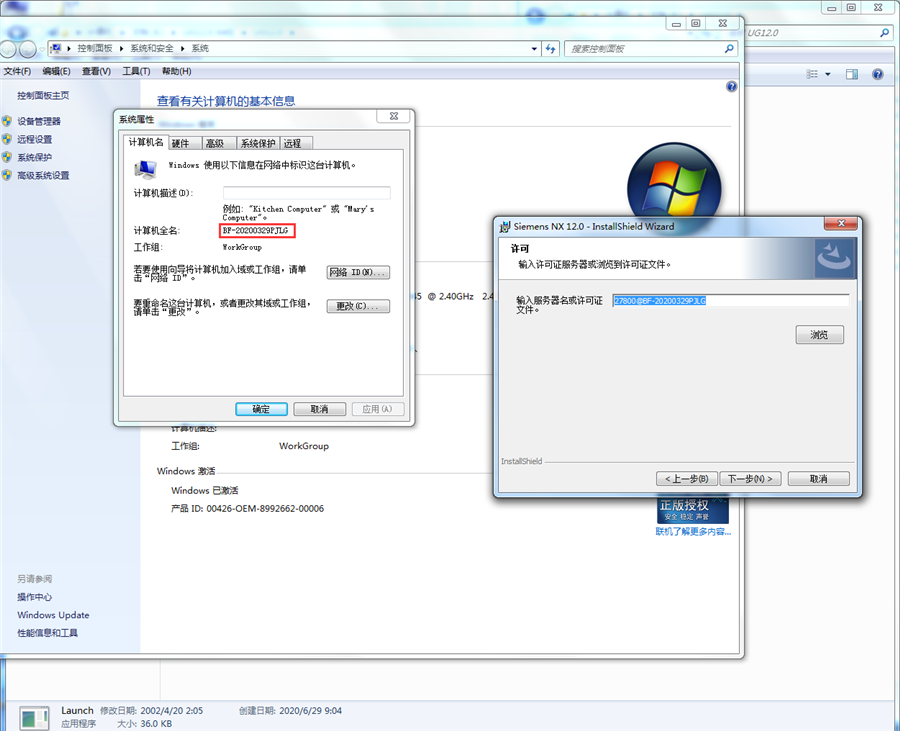Open 控制面板主页 link

(x=43, y=95)
